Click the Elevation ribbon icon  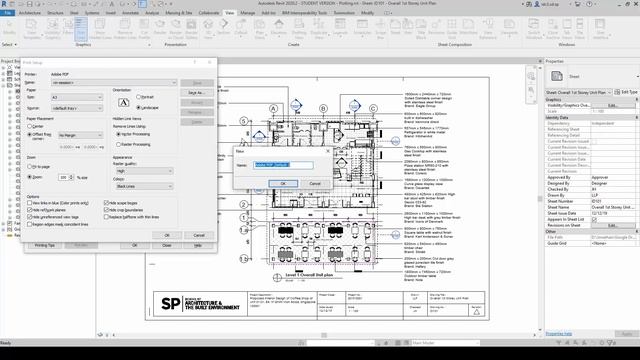pos(279,28)
